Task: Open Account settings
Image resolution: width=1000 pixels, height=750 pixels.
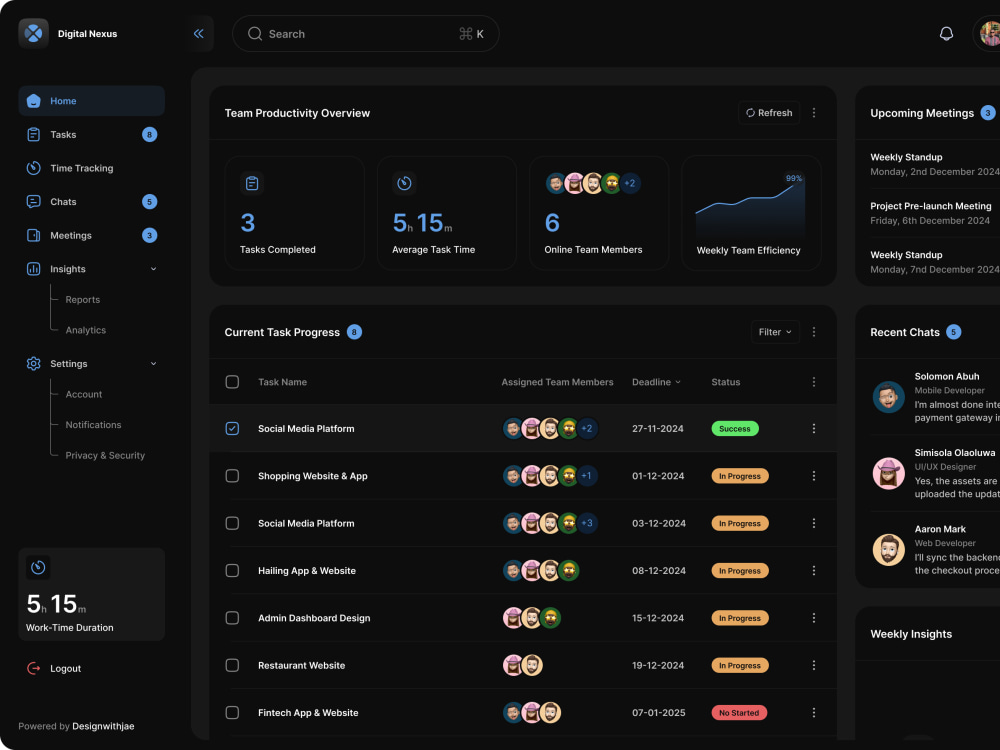Action: click(84, 394)
